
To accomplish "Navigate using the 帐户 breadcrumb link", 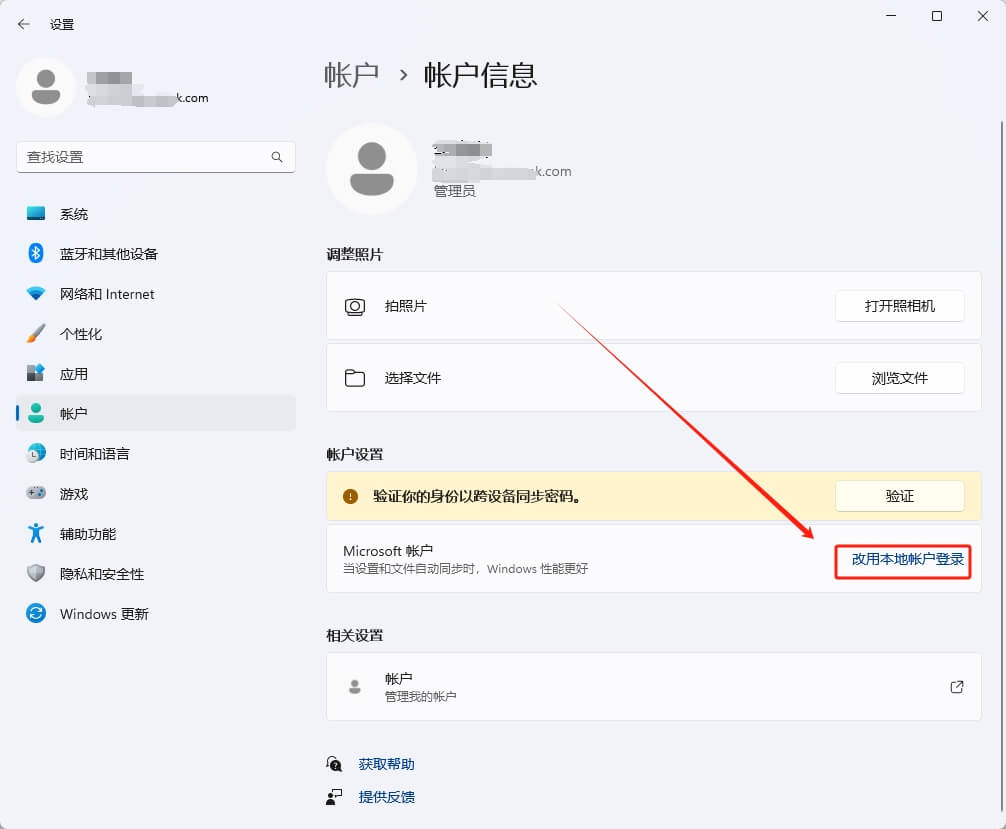I will 352,75.
